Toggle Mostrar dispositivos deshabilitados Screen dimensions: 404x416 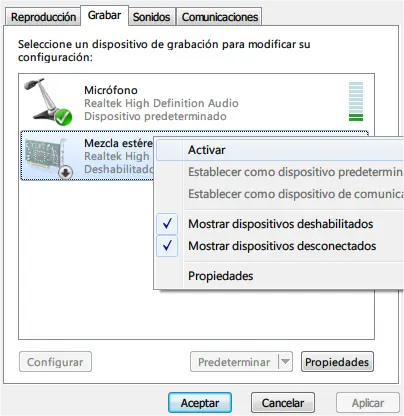point(280,224)
